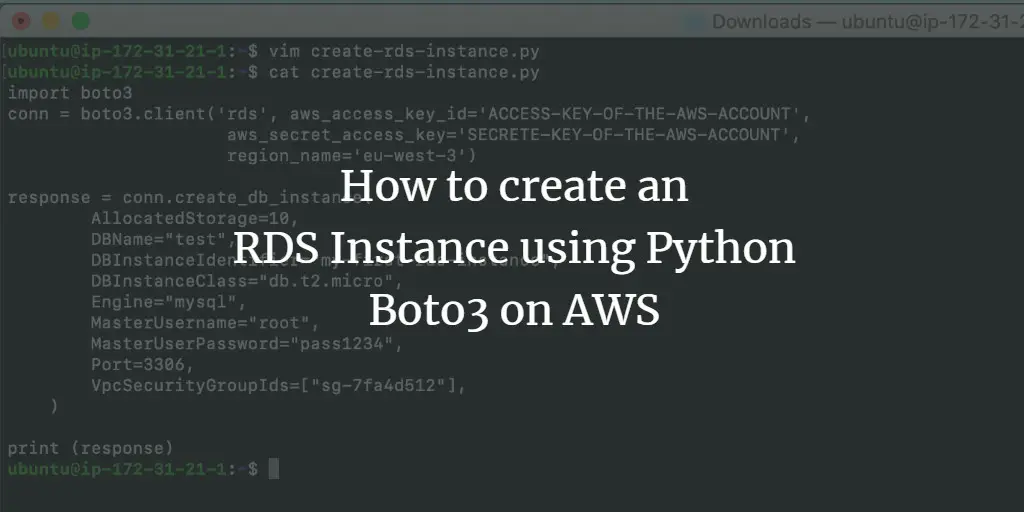Viewport: 1024px width, 512px height.
Task: Click the 'AllocatedStorage=10' line
Action: point(195,218)
